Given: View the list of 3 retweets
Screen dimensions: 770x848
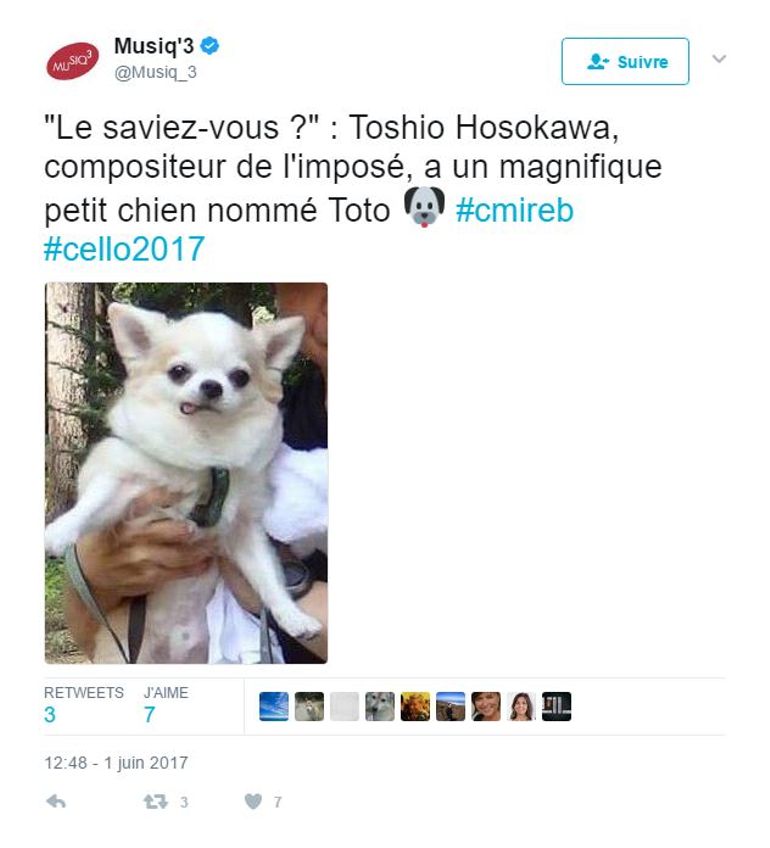Looking at the screenshot, I should click(x=84, y=706).
